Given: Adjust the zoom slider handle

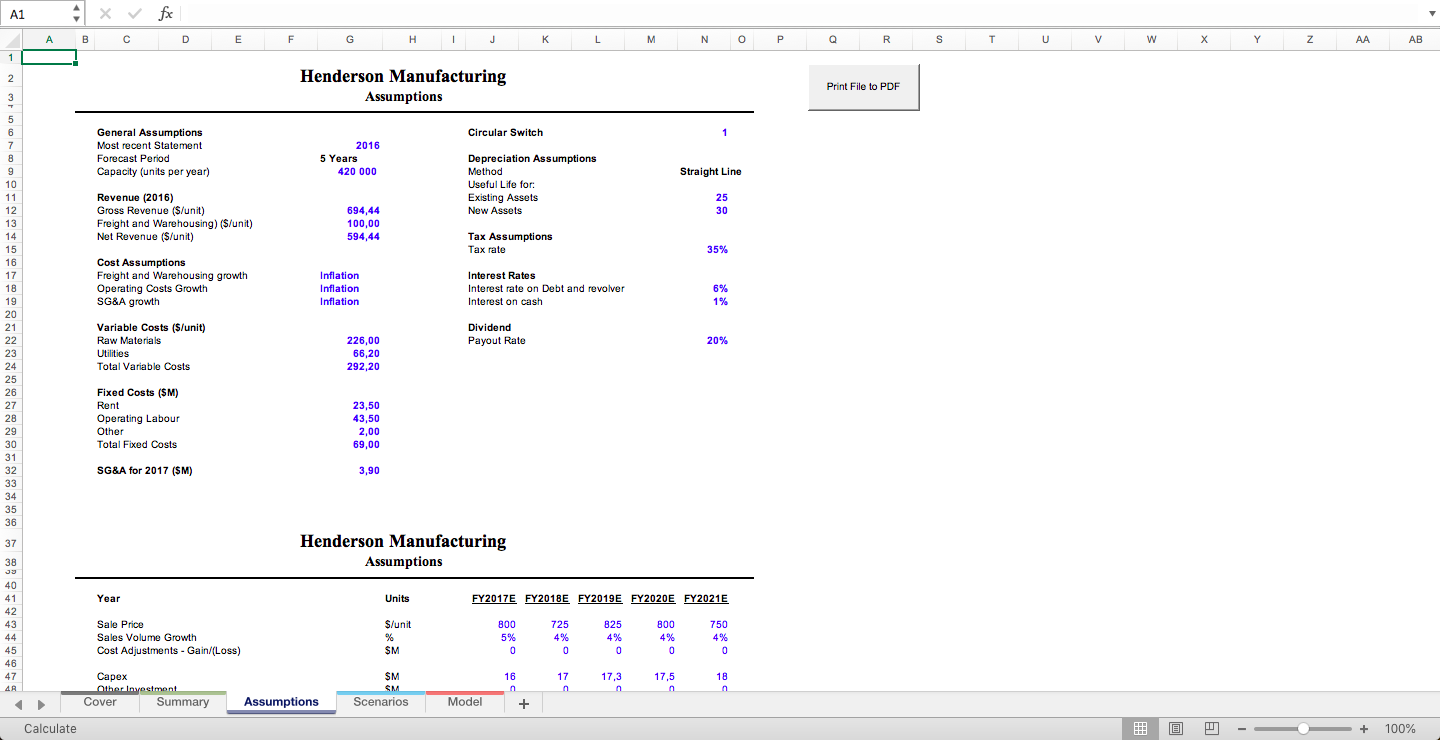Looking at the screenshot, I should (x=1303, y=729).
